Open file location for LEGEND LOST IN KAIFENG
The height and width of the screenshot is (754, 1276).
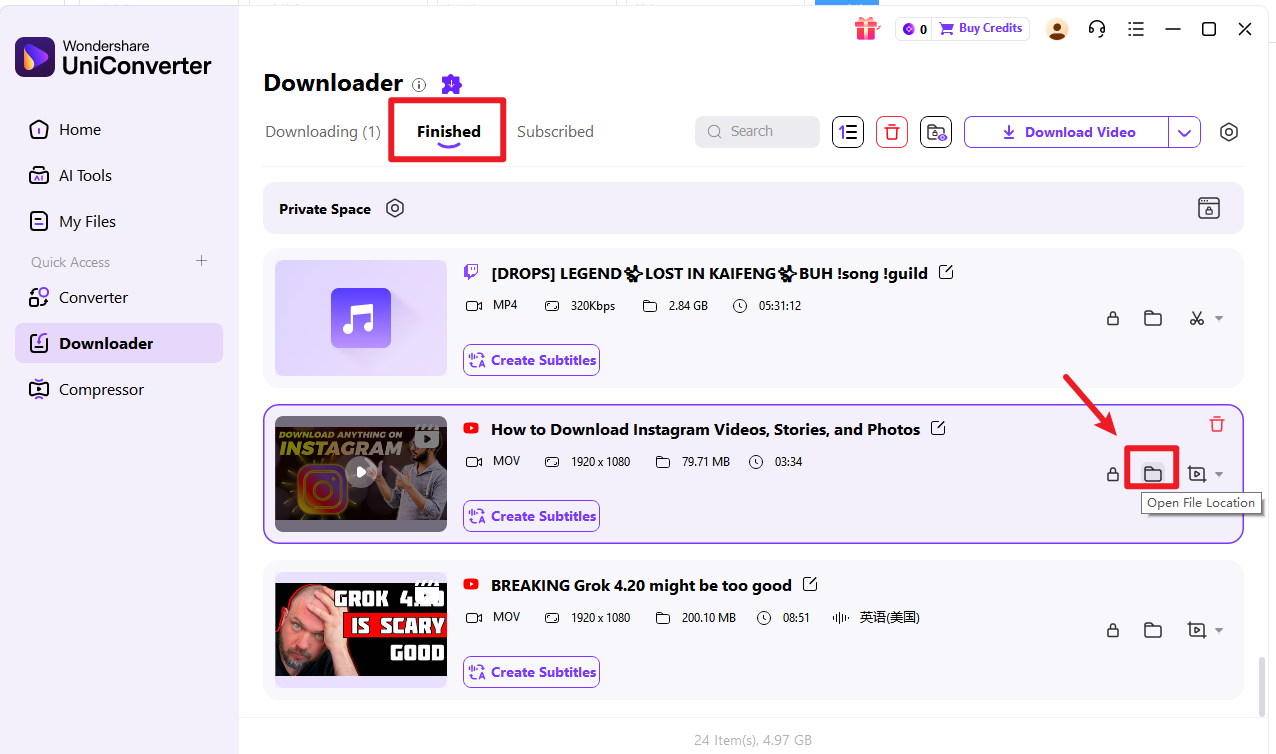coord(1153,318)
